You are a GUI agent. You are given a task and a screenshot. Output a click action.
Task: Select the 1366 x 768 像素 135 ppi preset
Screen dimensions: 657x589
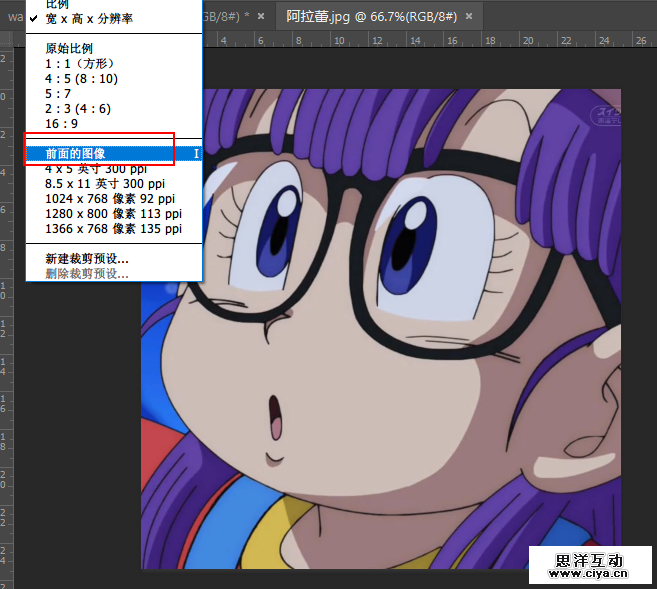coord(113,229)
